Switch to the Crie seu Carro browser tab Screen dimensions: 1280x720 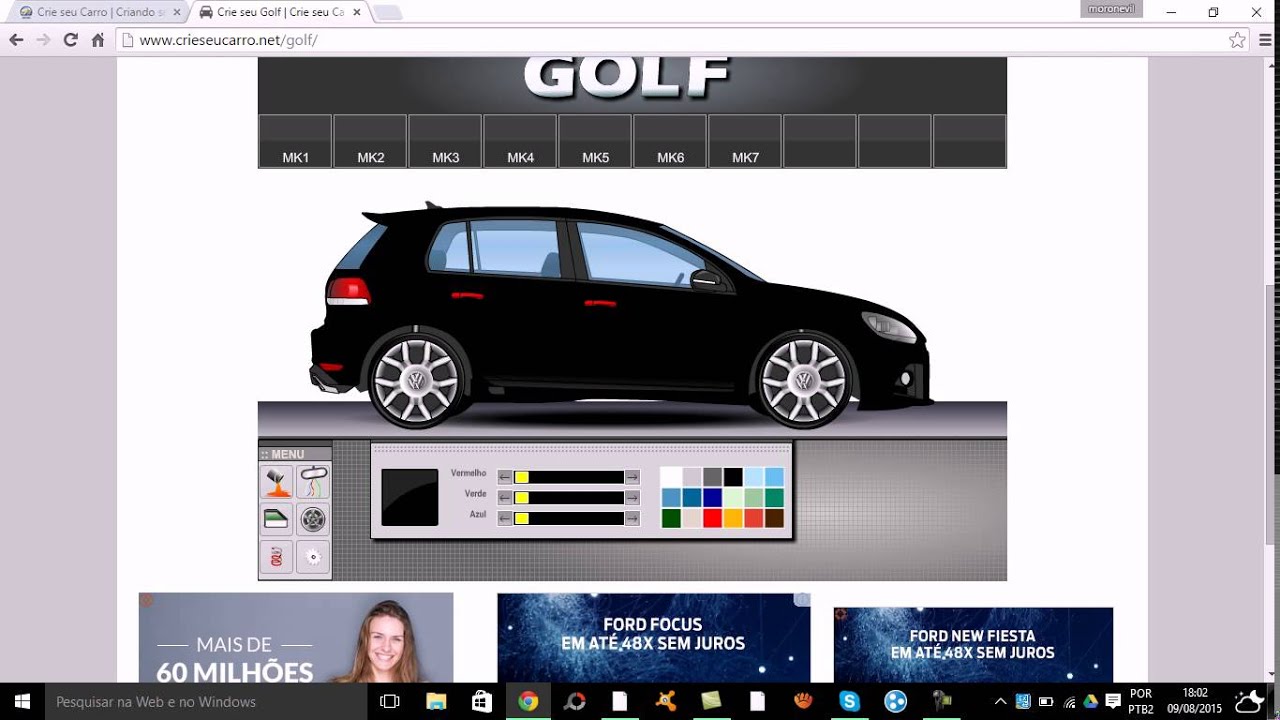coord(95,12)
